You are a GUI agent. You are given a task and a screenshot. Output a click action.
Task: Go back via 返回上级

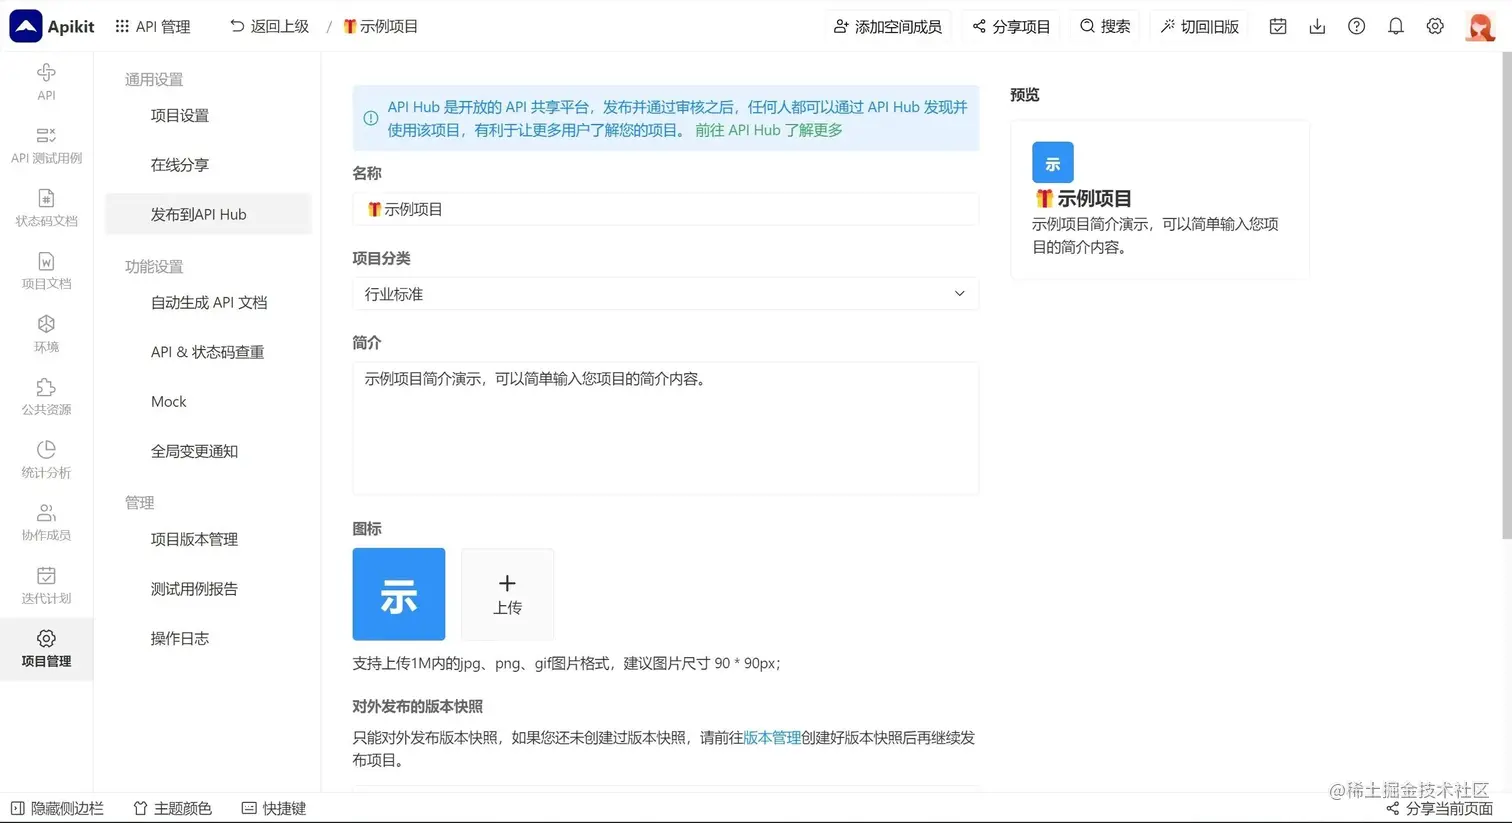coord(269,26)
